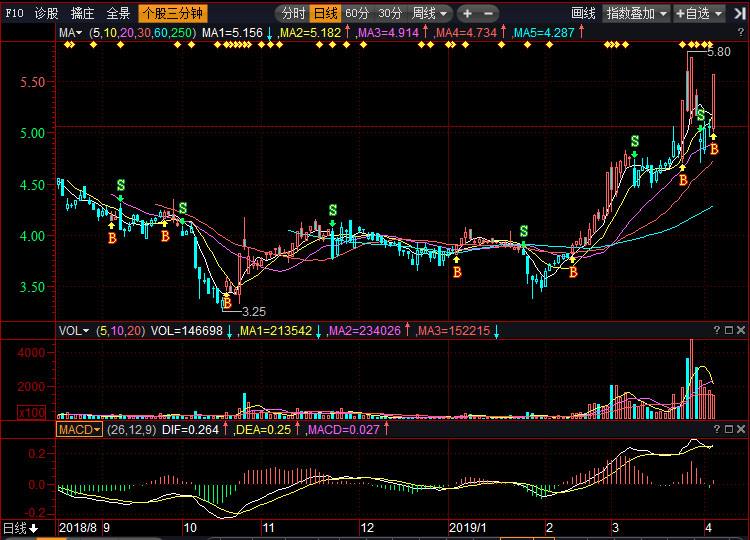Screen dimensions: 750x540
Task: Click the volume MA1=213542 label
Action: [276, 331]
